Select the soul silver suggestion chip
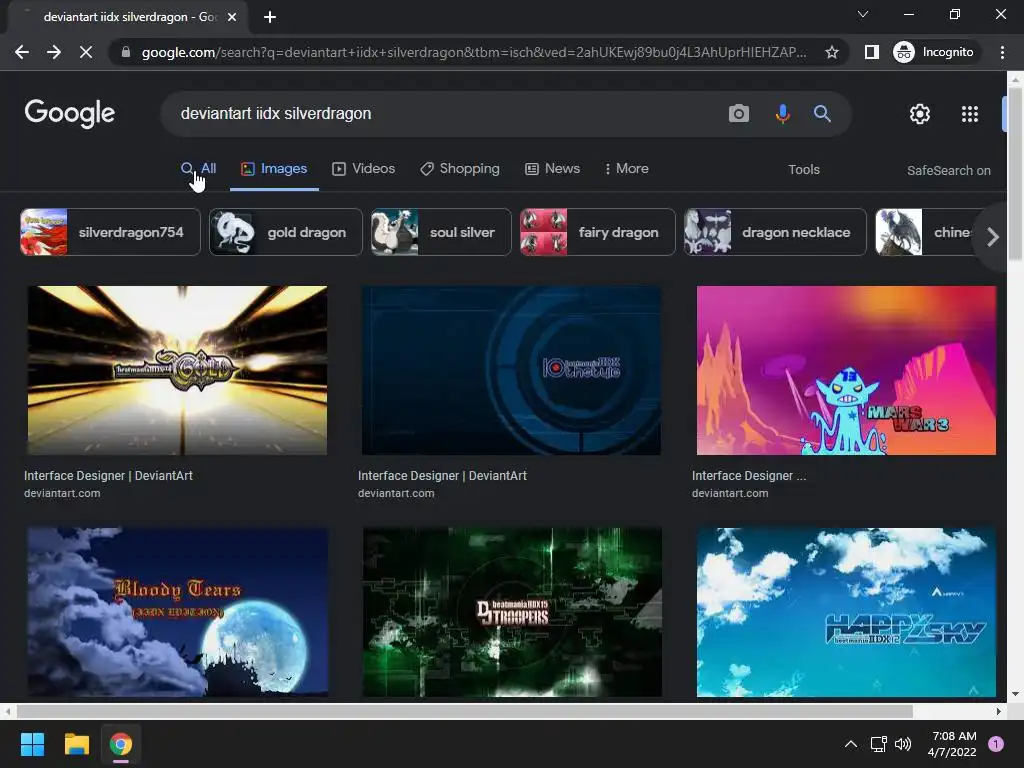 point(441,232)
